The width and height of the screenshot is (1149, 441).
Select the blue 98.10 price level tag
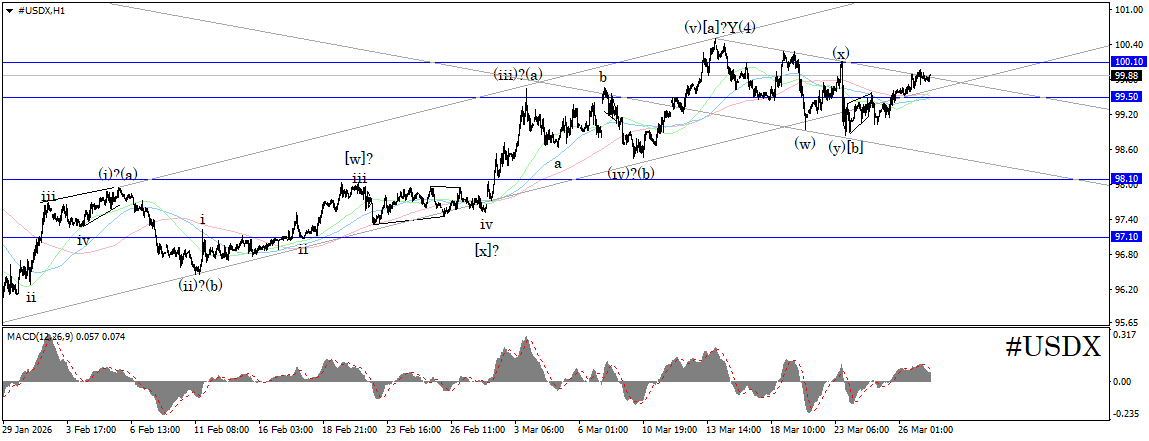(1126, 179)
